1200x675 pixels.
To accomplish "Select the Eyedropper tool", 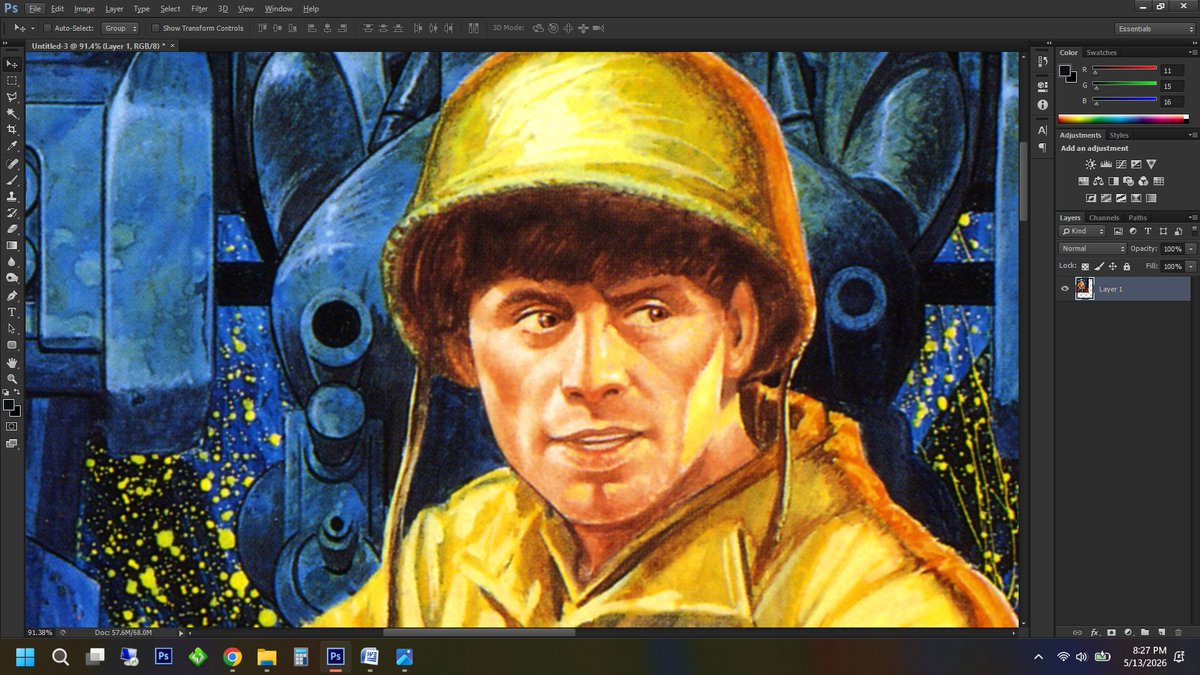I will (x=12, y=146).
